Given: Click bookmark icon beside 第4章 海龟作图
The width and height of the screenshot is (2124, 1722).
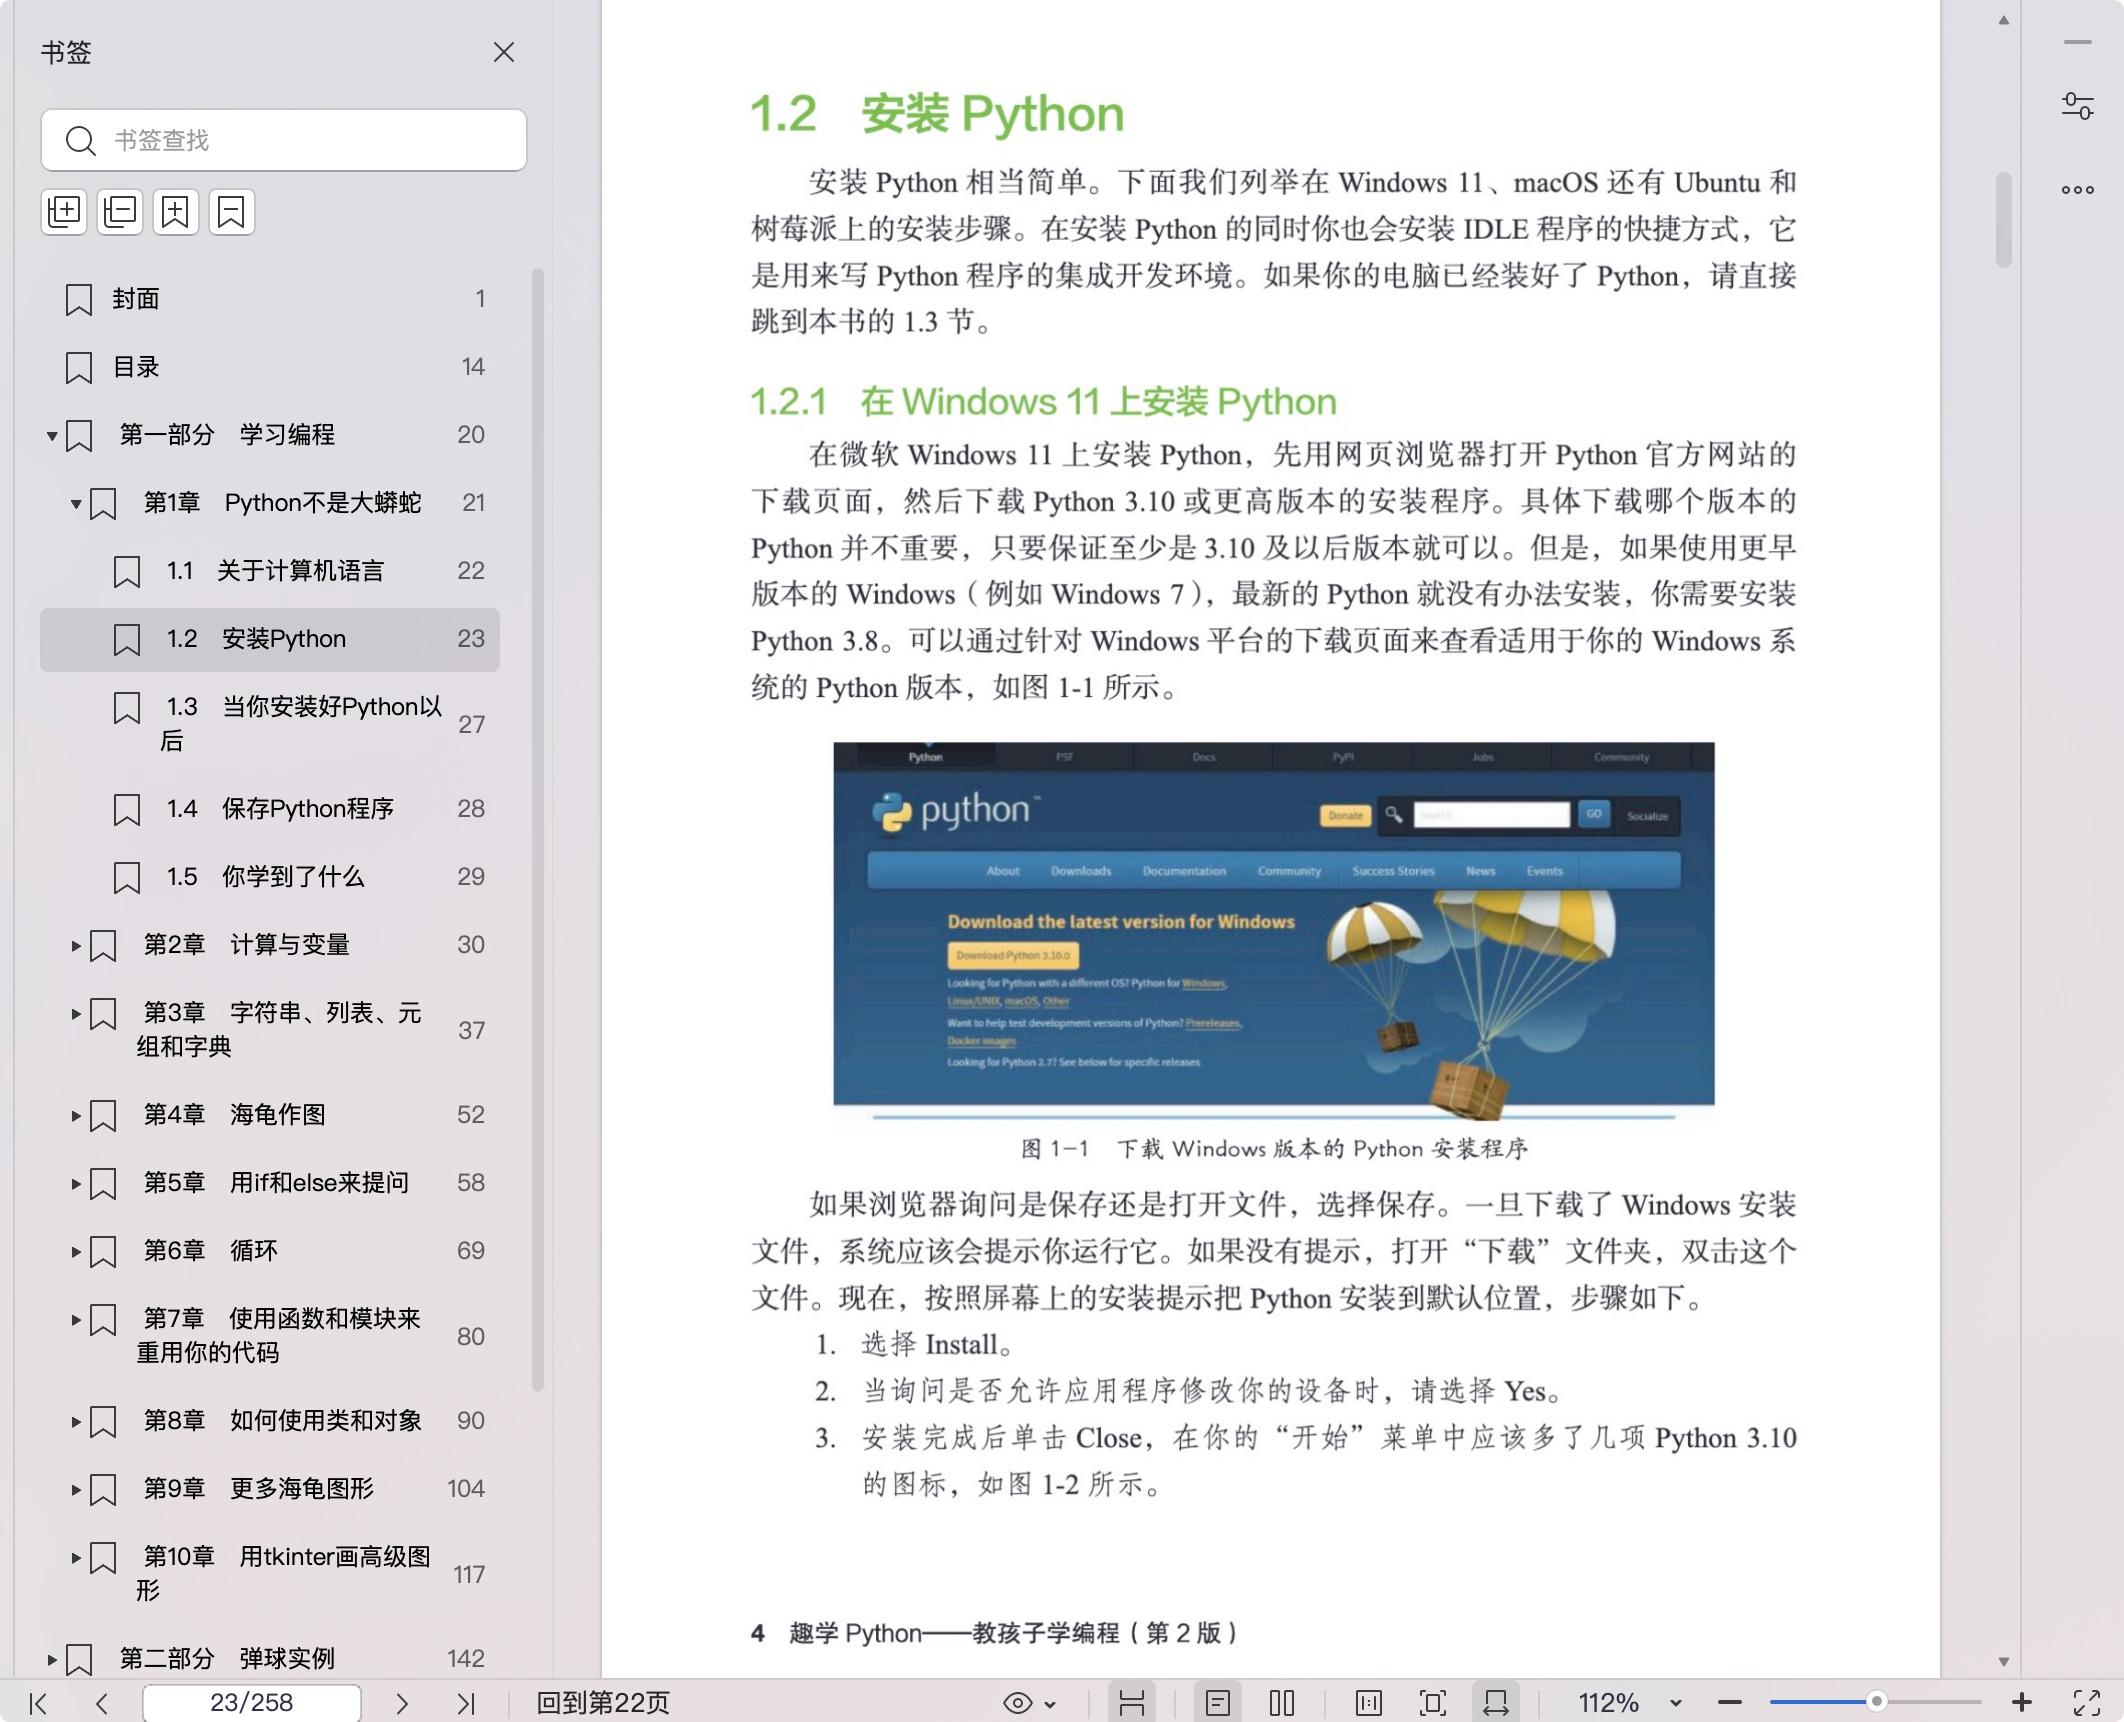Looking at the screenshot, I should (103, 1116).
